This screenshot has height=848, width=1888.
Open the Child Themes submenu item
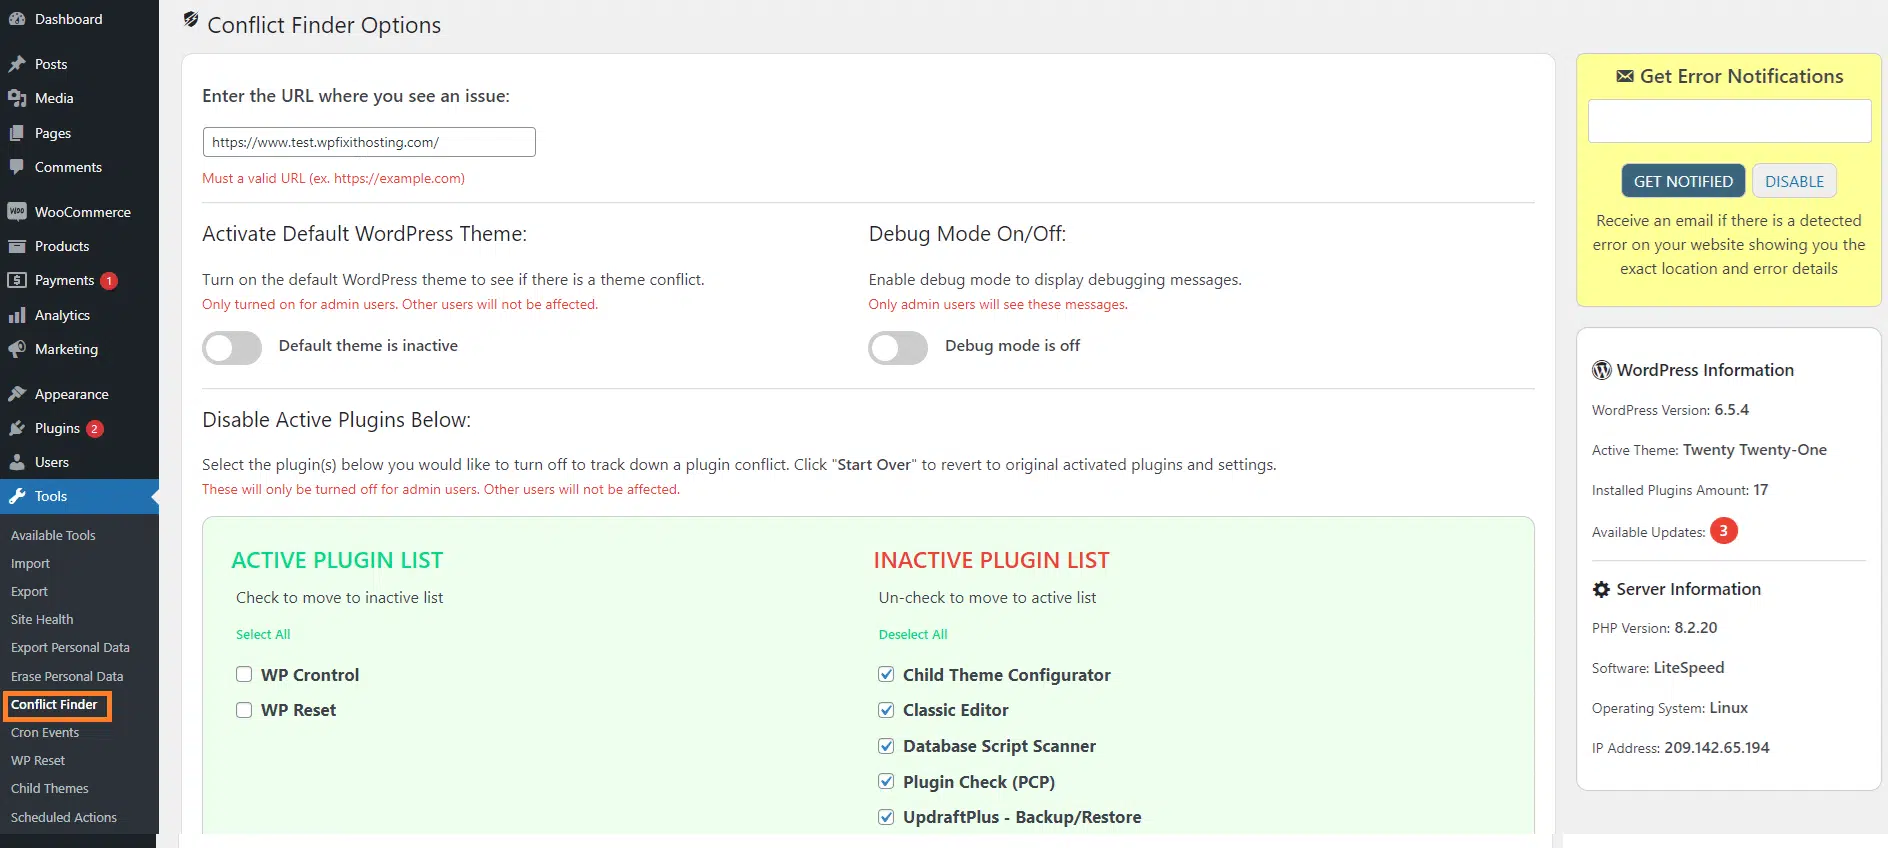[50, 788]
